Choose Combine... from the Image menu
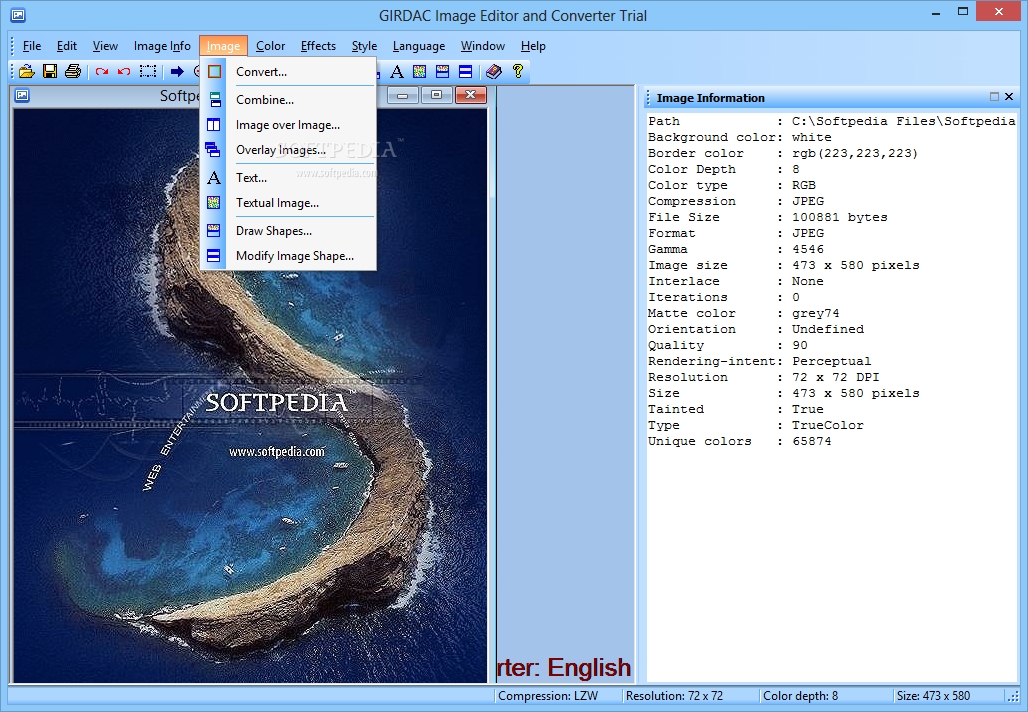The height and width of the screenshot is (712, 1028). point(288,100)
